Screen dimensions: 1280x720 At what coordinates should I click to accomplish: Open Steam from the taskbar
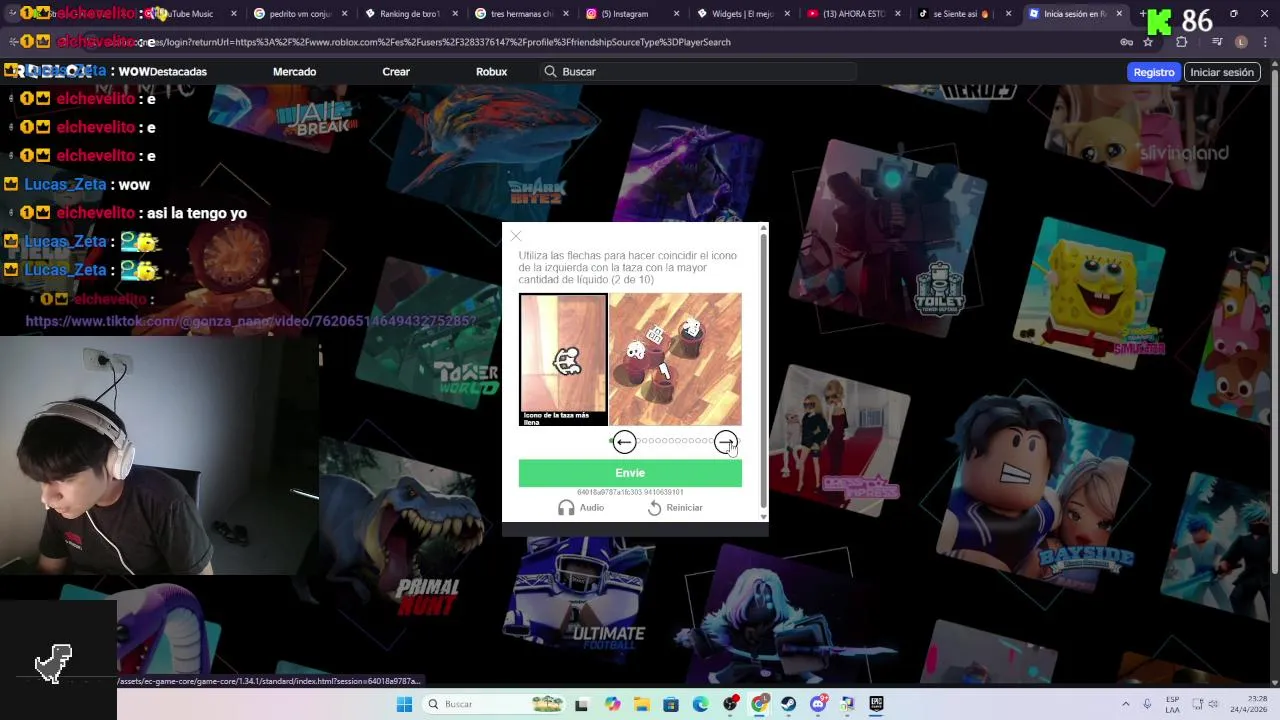[x=789, y=704]
